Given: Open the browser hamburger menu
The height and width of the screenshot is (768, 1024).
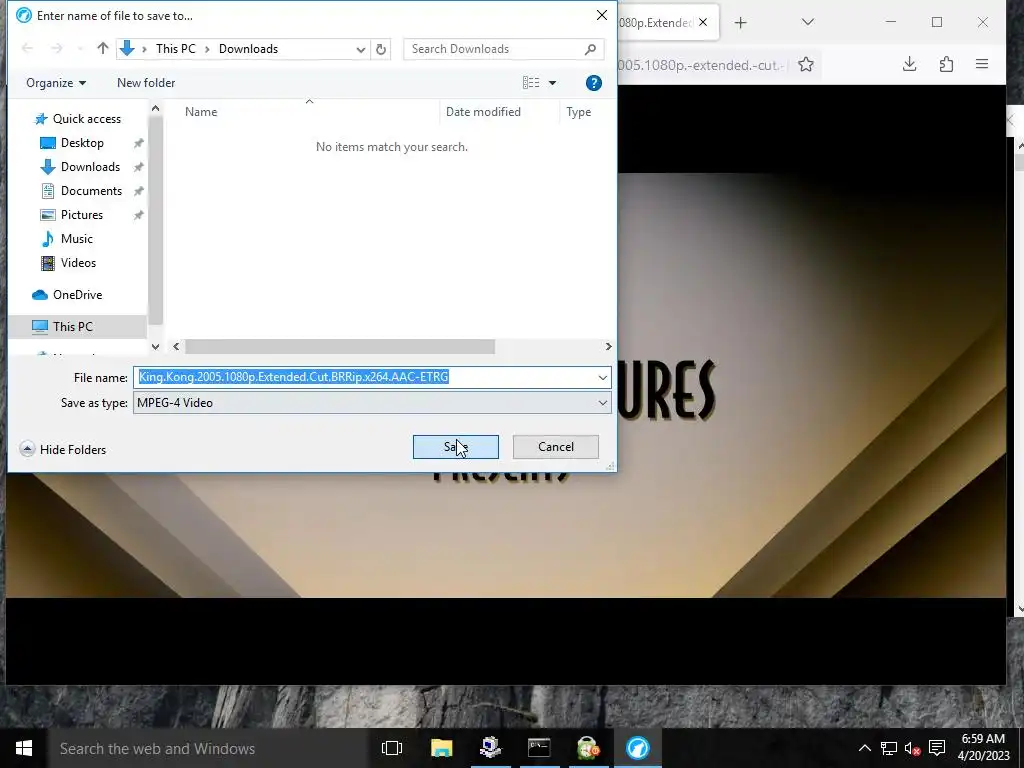Looking at the screenshot, I should (982, 64).
